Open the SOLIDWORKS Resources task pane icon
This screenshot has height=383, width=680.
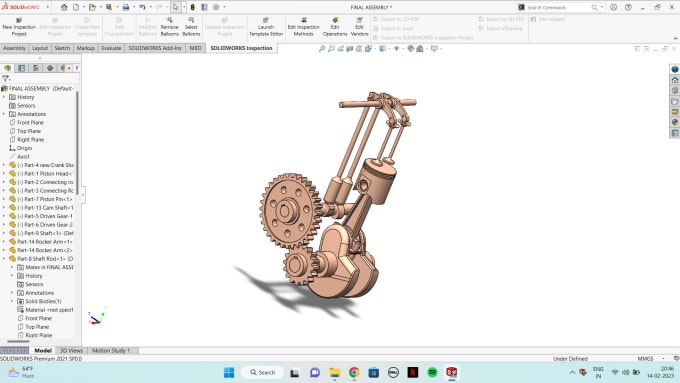[675, 80]
